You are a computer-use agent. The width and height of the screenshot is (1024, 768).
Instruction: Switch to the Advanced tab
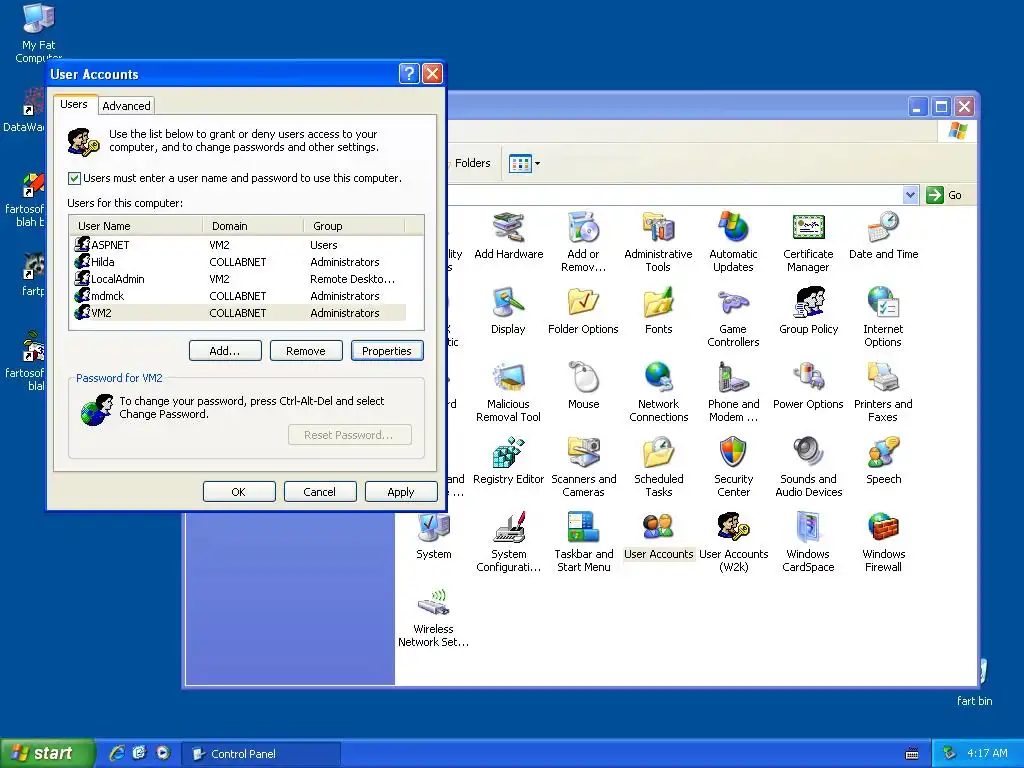[126, 106]
